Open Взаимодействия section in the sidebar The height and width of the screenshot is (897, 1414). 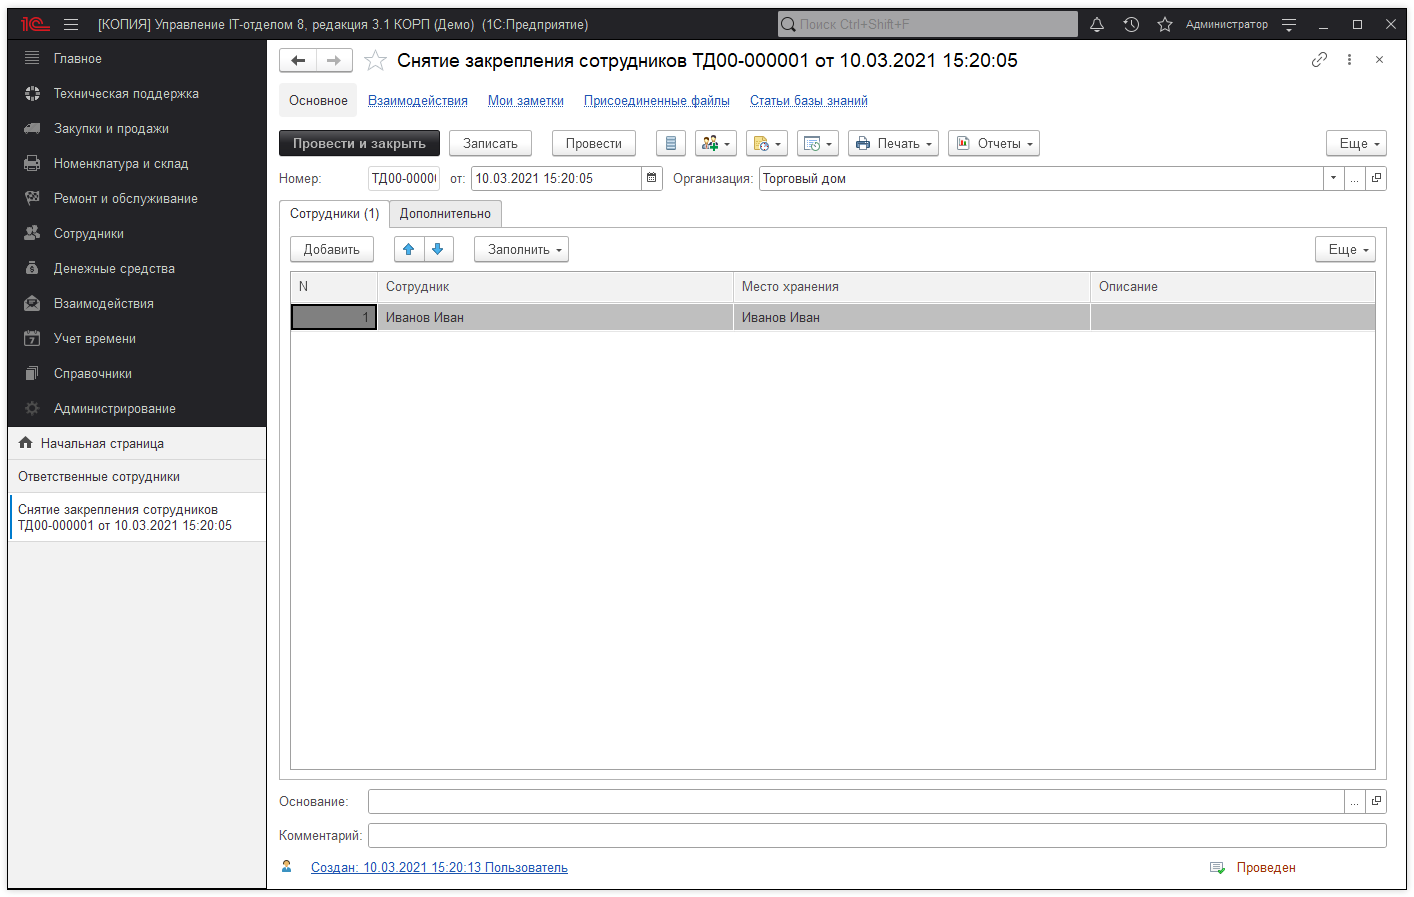coord(103,304)
